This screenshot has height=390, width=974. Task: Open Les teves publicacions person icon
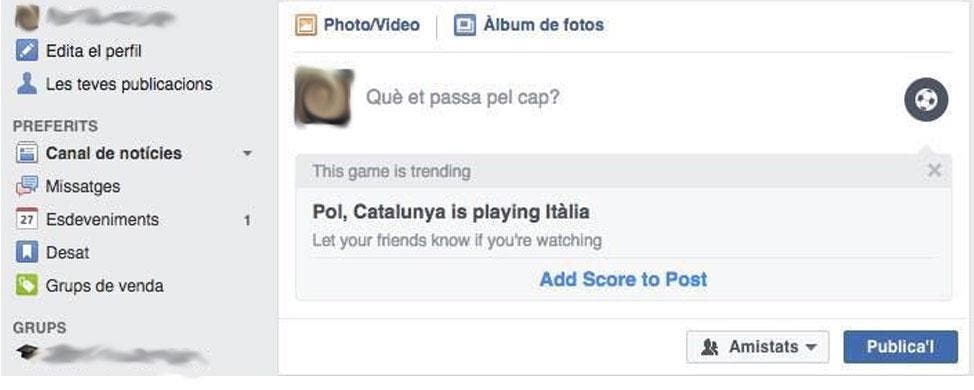click(27, 84)
